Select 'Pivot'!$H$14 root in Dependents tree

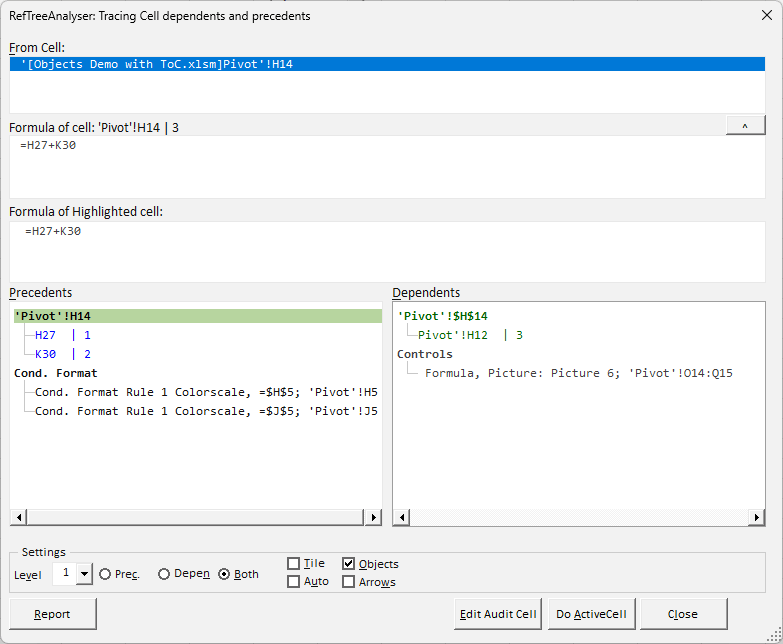(442, 316)
